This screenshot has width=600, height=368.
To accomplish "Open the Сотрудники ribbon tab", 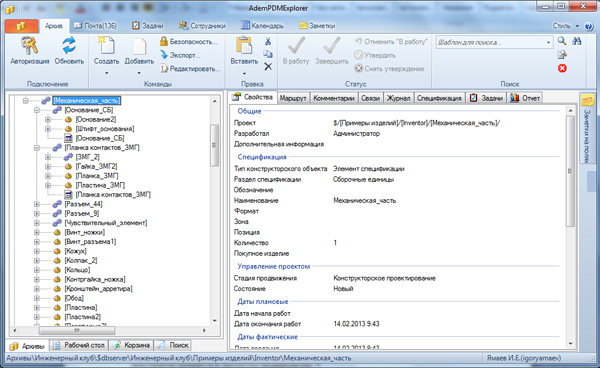I will tap(202, 26).
